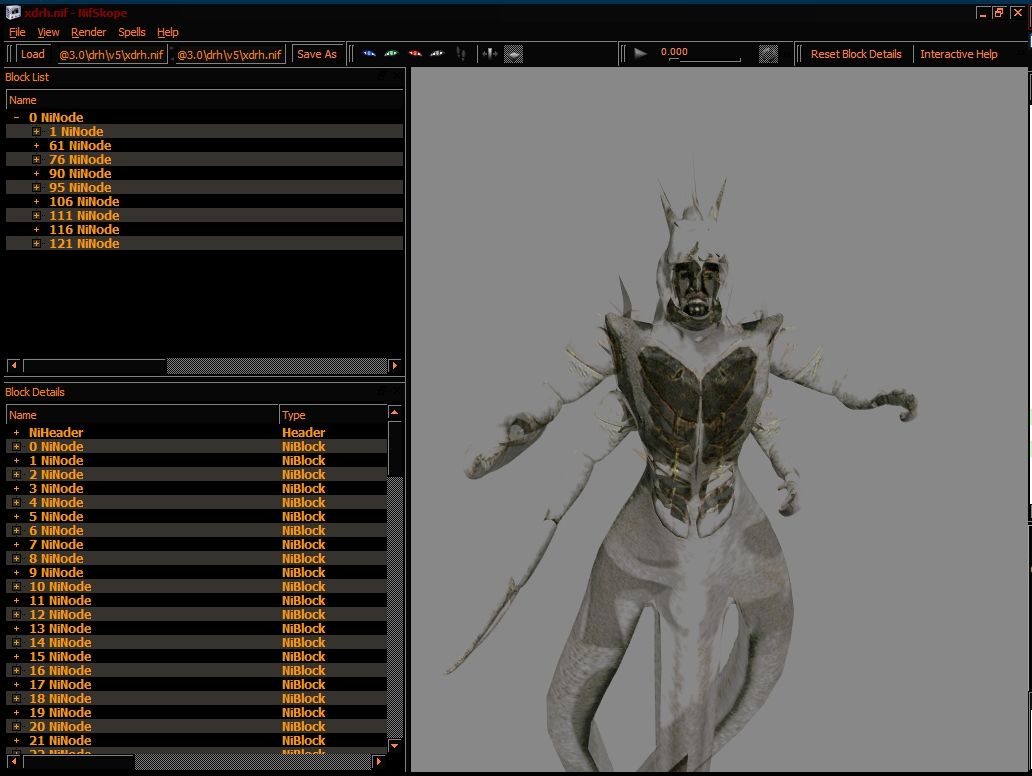Viewport: 1032px width, 776px height.
Task: Click left scroll arrow in Block List
Action: click(x=13, y=365)
